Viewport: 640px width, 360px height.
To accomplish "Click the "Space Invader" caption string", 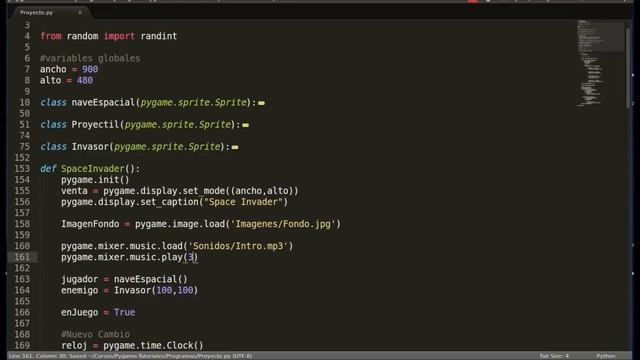I will (x=243, y=202).
